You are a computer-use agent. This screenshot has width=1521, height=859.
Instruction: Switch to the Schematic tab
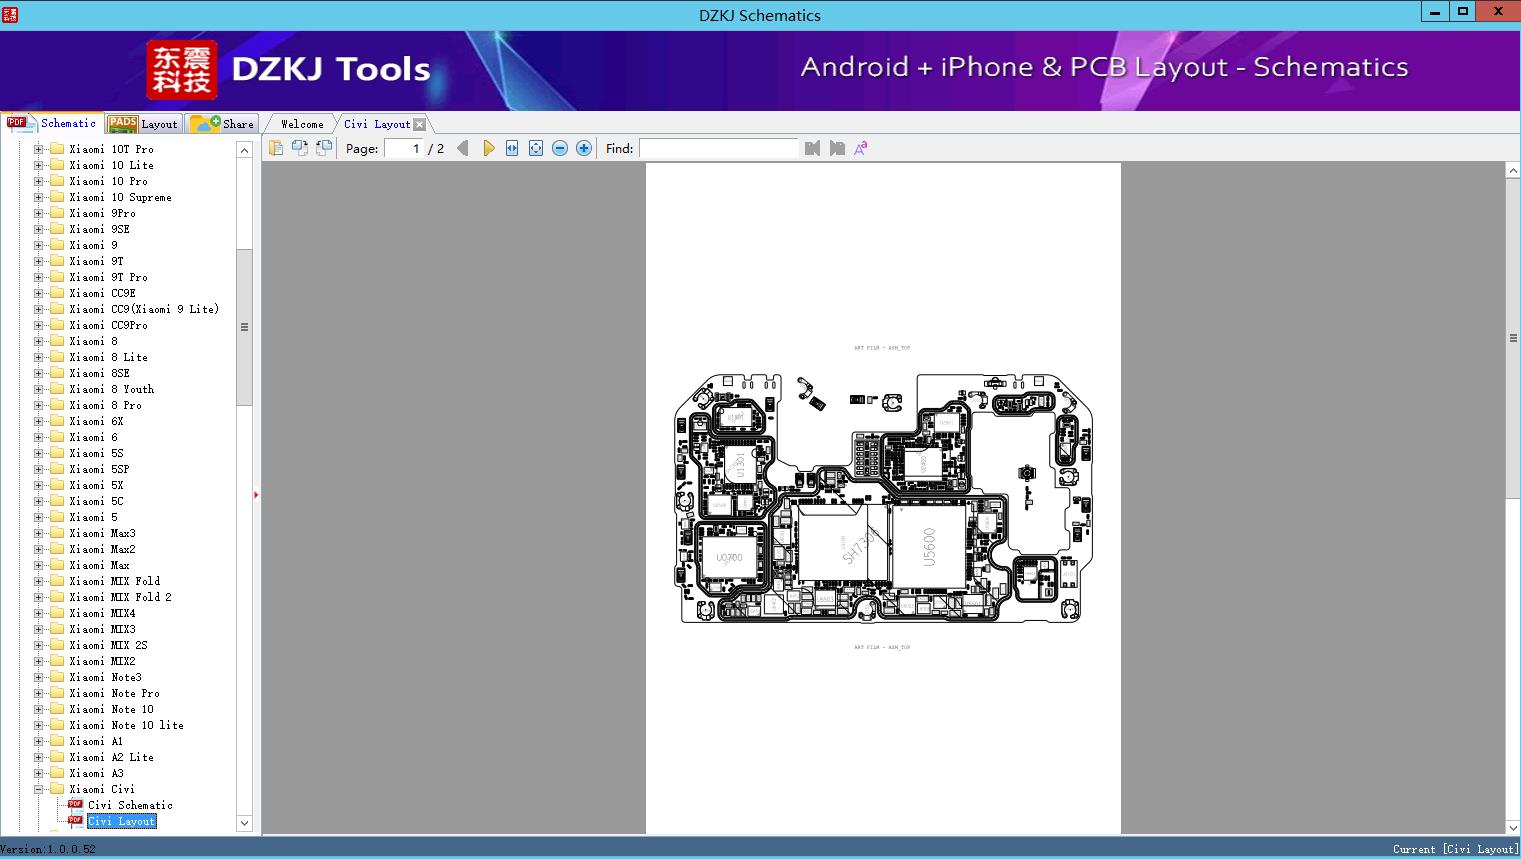click(52, 123)
